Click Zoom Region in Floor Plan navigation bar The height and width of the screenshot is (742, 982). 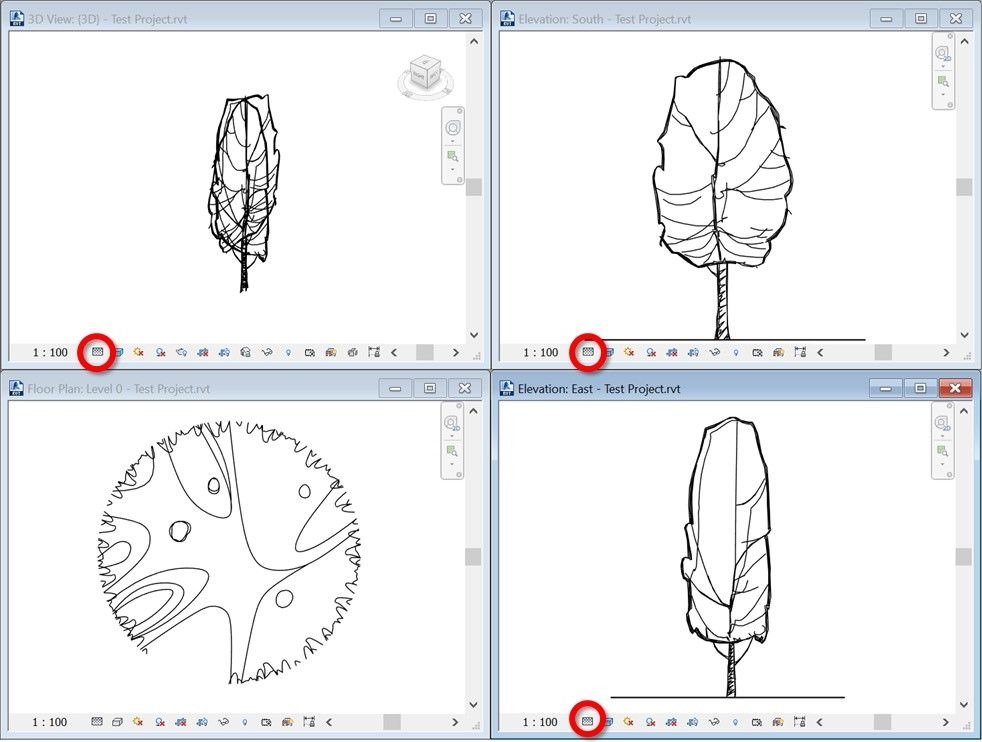[452, 451]
